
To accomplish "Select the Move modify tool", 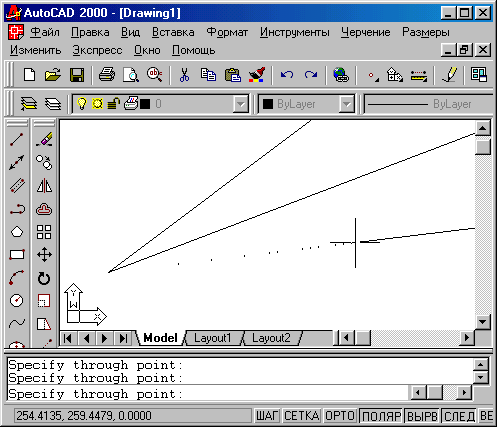I will click(44, 255).
